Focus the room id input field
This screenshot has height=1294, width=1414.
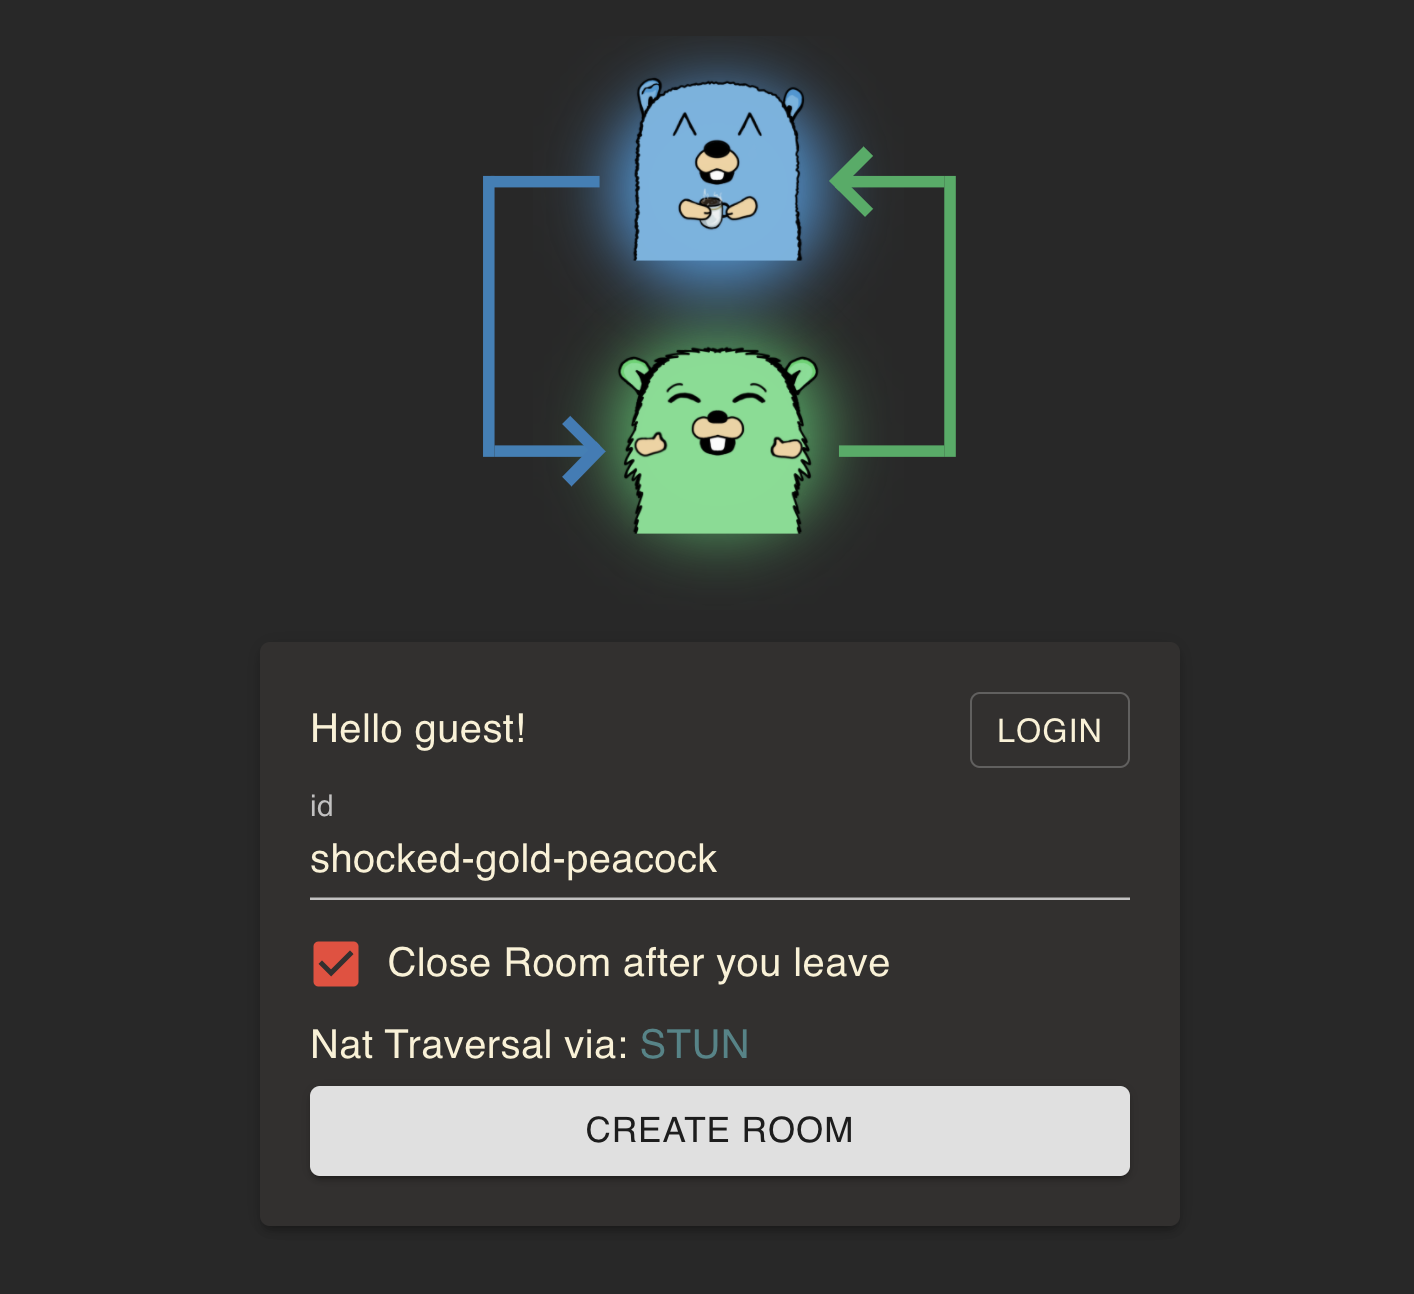click(720, 860)
